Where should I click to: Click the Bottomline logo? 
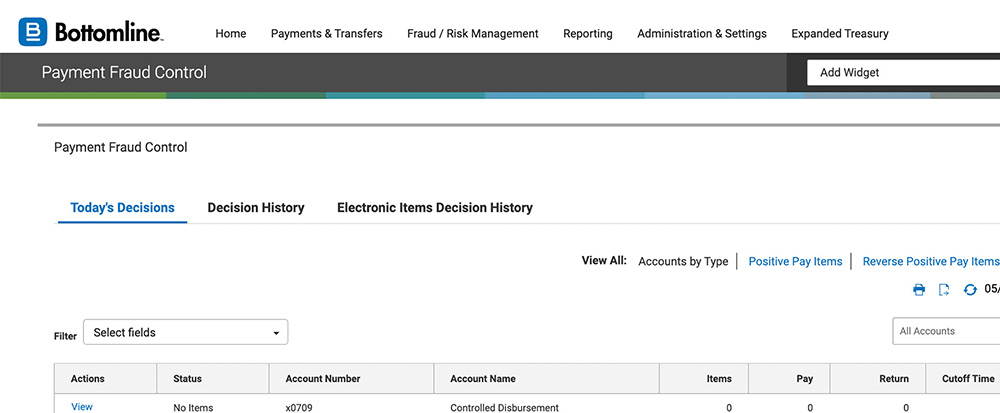click(90, 32)
